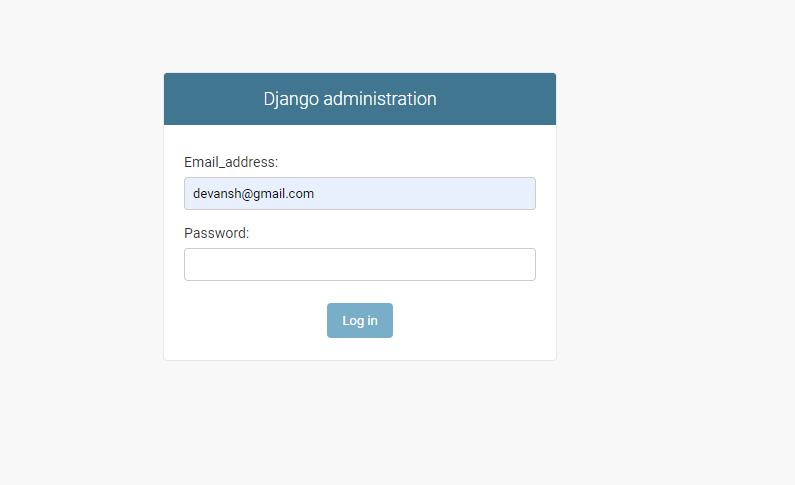Click the word administration in the header

[x=380, y=99]
